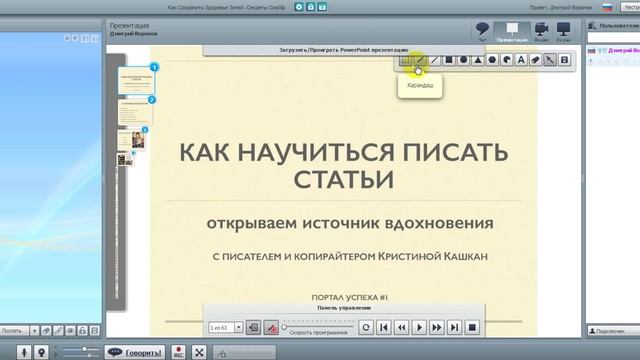The image size is (640, 360).
Task: Select the straight line drawing tool
Action: [435, 60]
